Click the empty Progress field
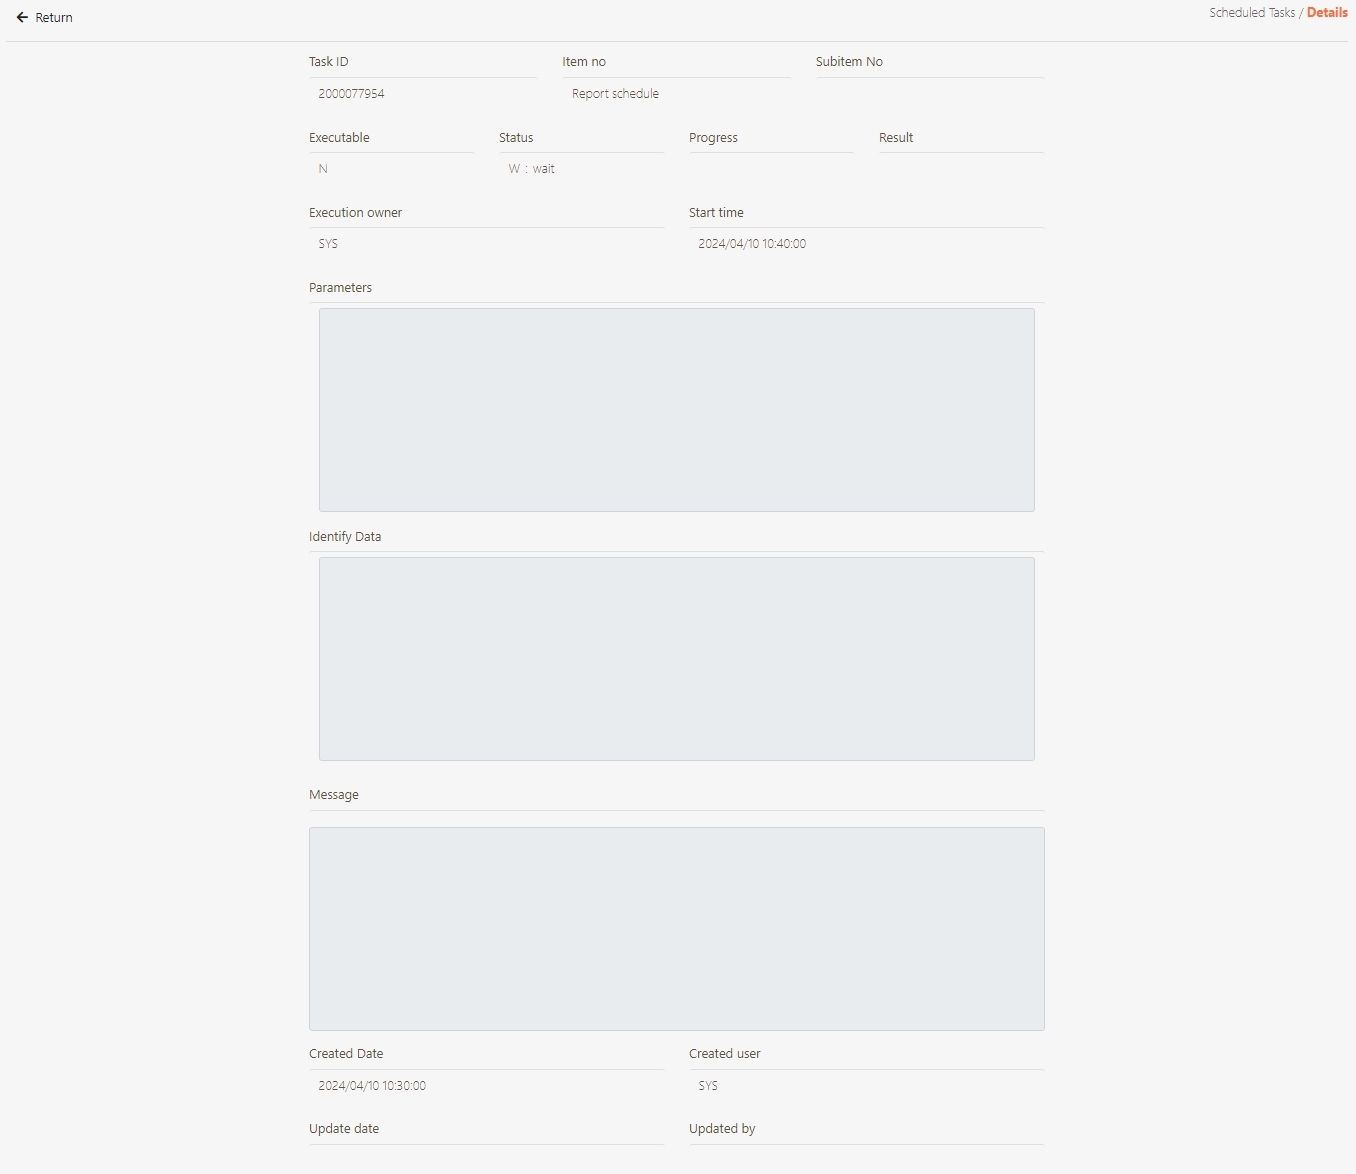The image size is (1356, 1174). click(770, 169)
